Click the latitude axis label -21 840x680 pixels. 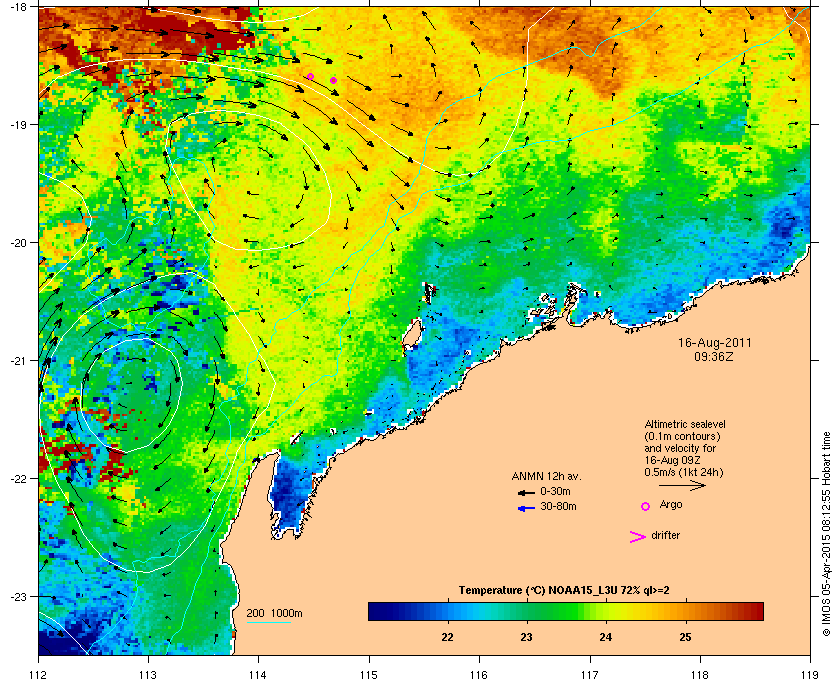tap(18, 361)
